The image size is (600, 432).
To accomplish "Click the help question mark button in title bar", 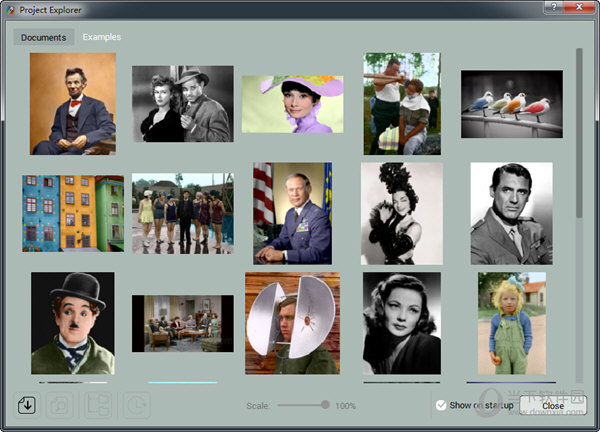I will (x=554, y=7).
